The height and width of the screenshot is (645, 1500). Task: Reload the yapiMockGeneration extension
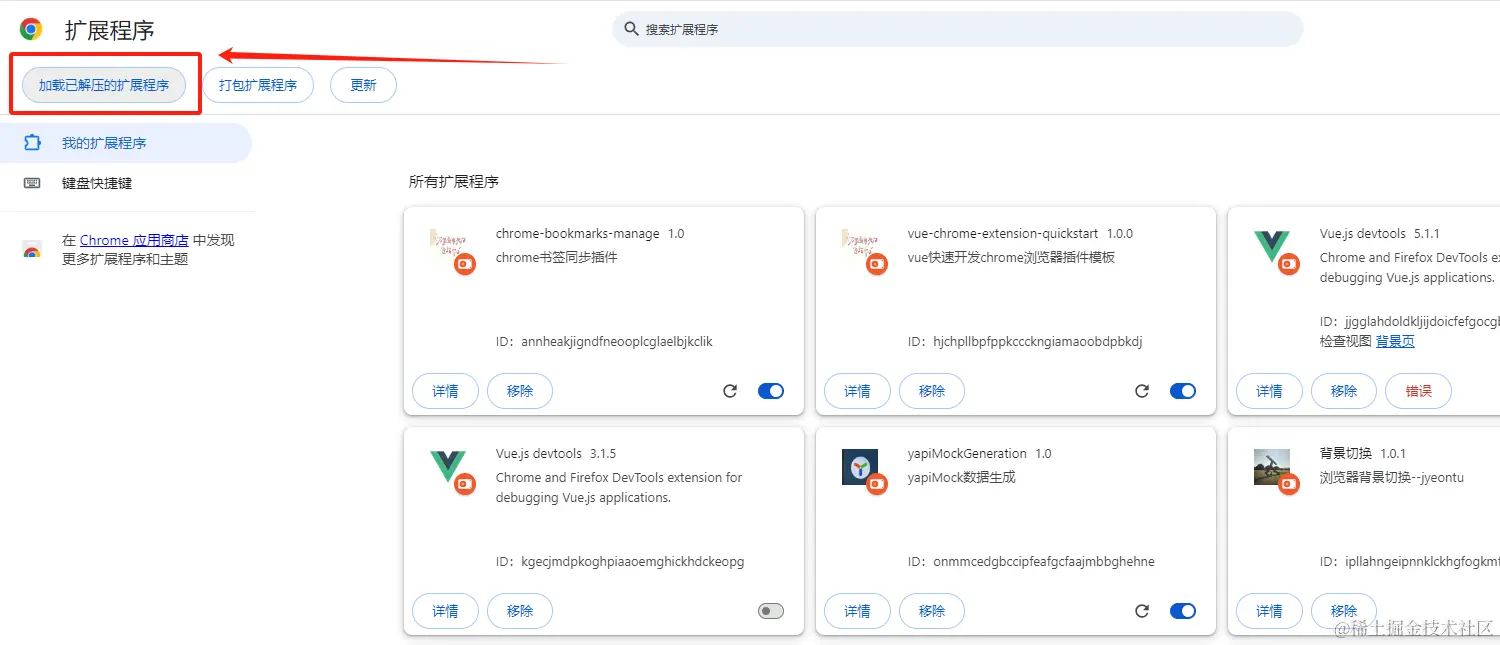click(1142, 611)
